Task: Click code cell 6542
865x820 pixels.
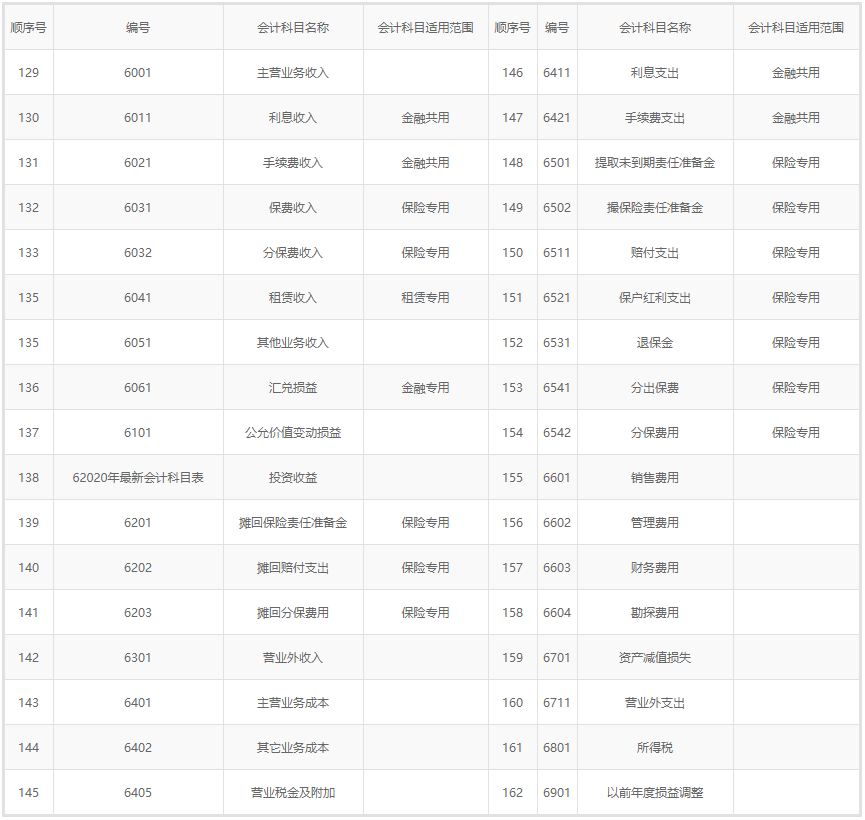Action: point(557,433)
